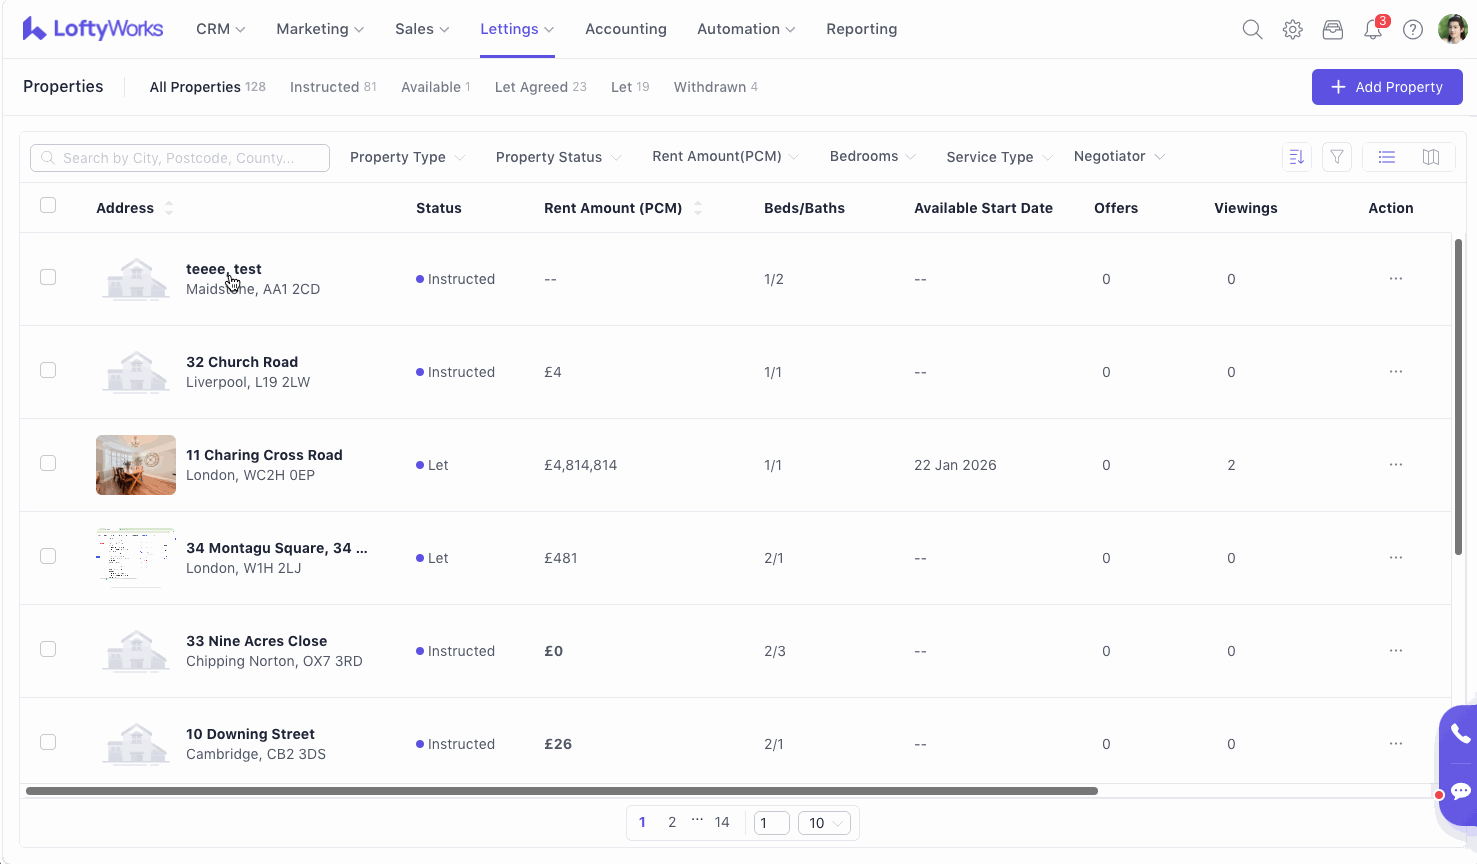Check the 10 Downing Street row checkbox

[48, 742]
